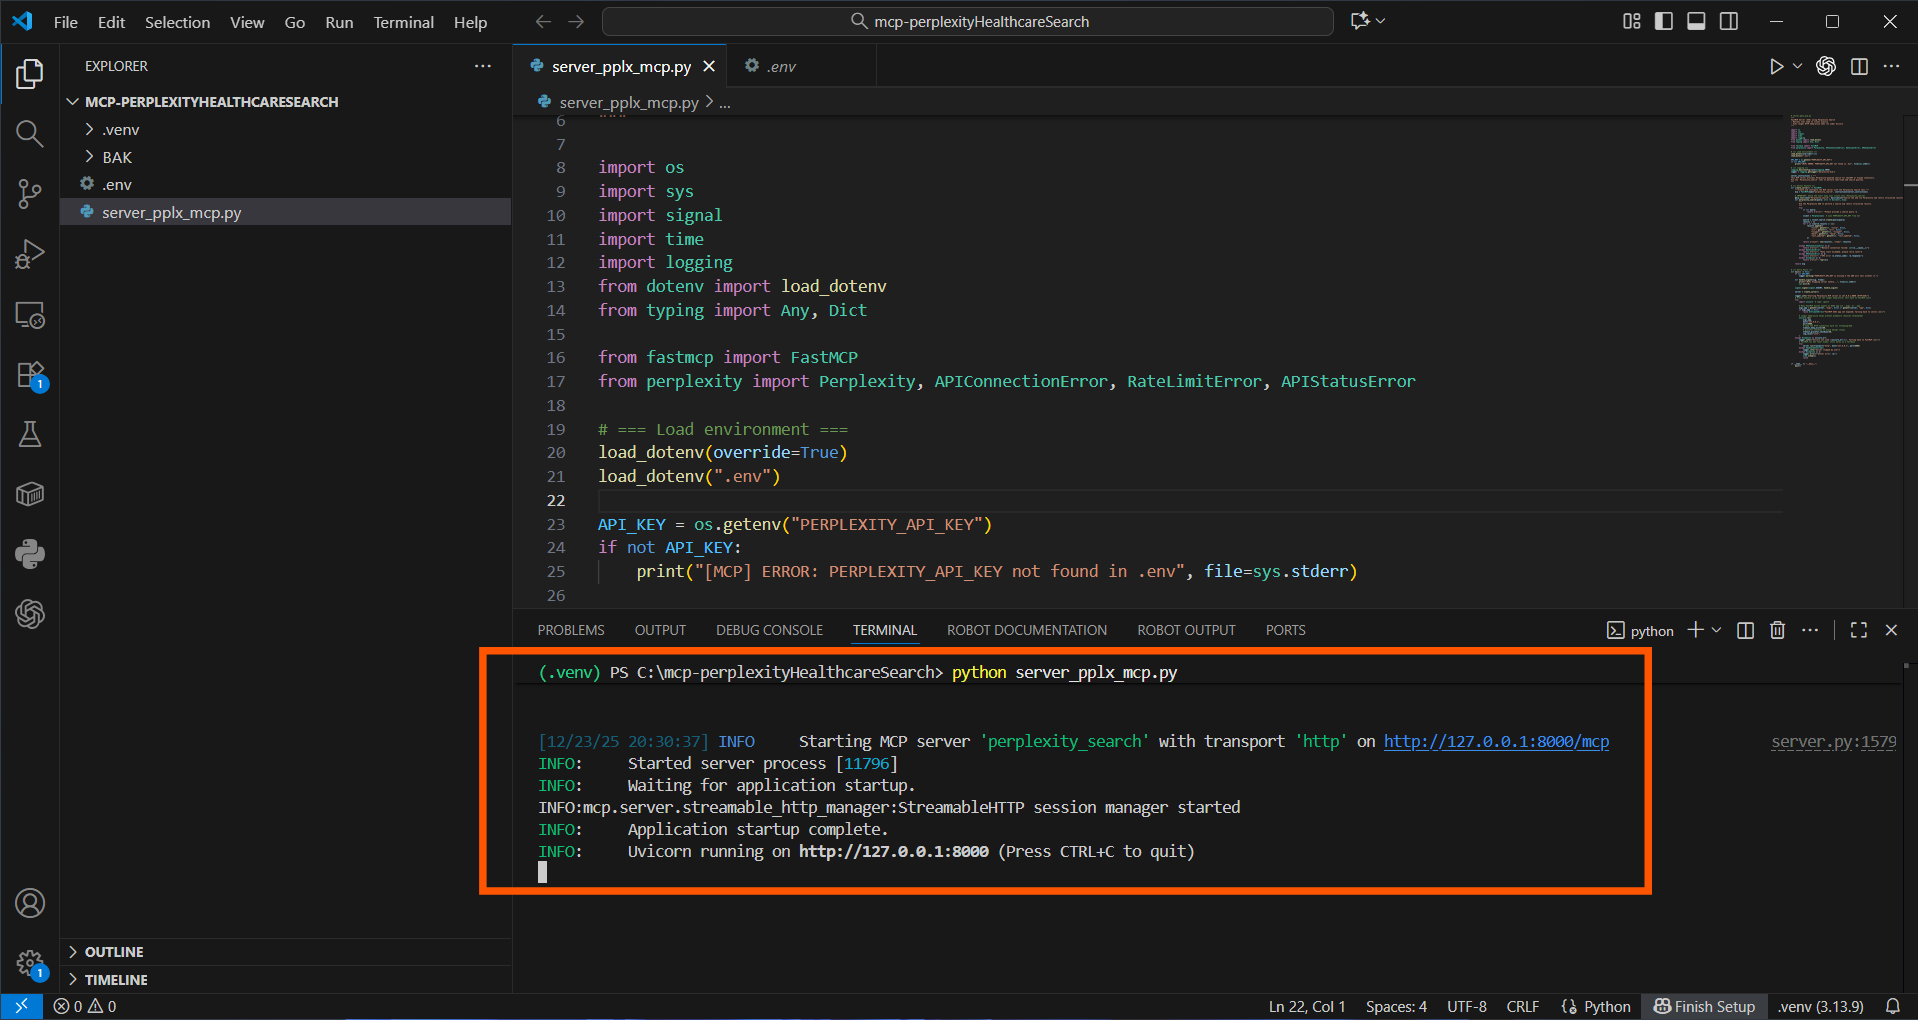The height and width of the screenshot is (1020, 1918).
Task: Open Run and Debug view
Action: (x=30, y=254)
